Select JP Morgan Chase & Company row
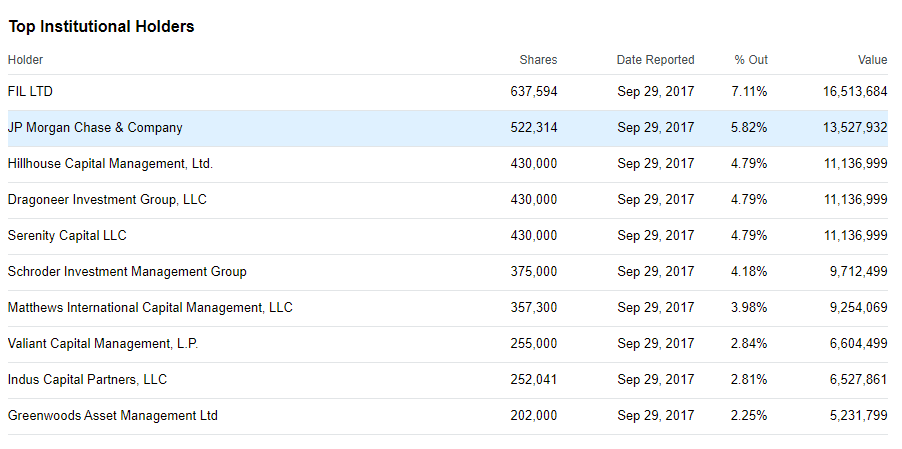Screen dimensions: 902x449 pos(95,128)
